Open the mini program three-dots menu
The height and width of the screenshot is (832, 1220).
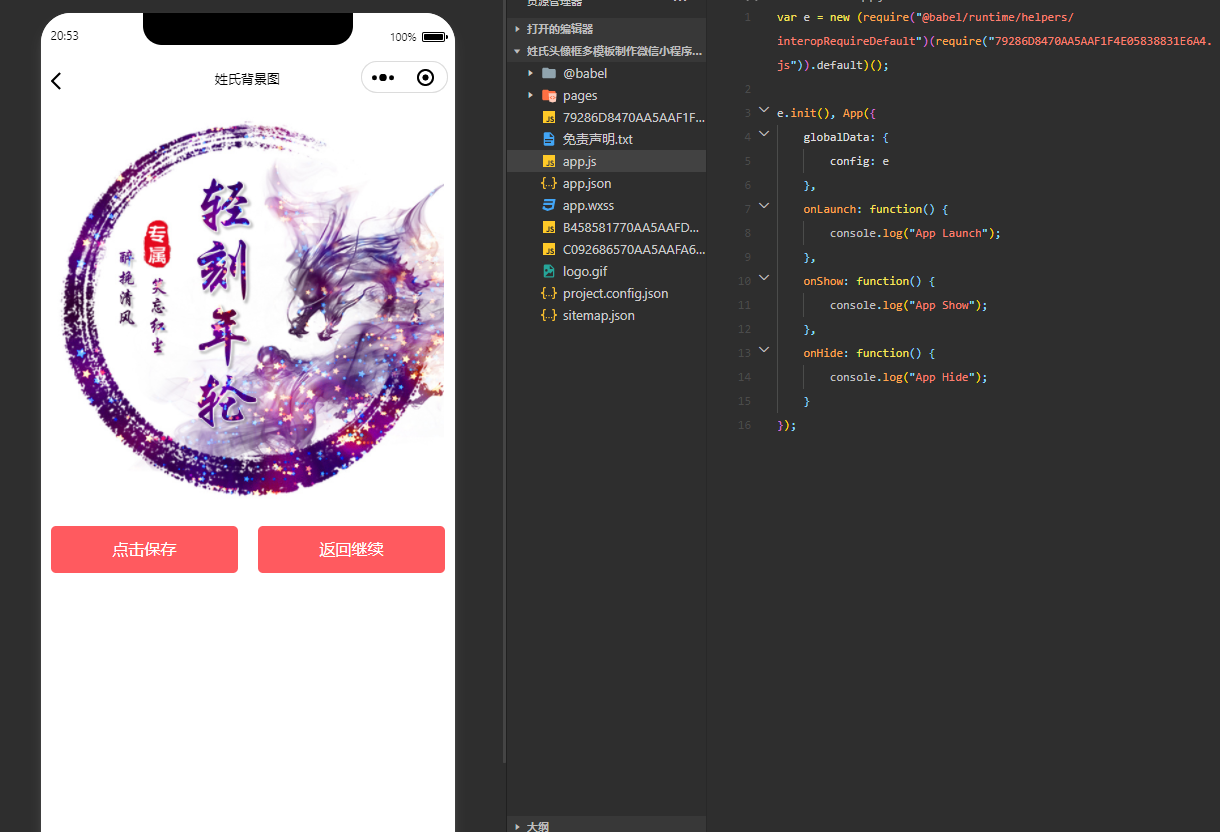[x=383, y=78]
